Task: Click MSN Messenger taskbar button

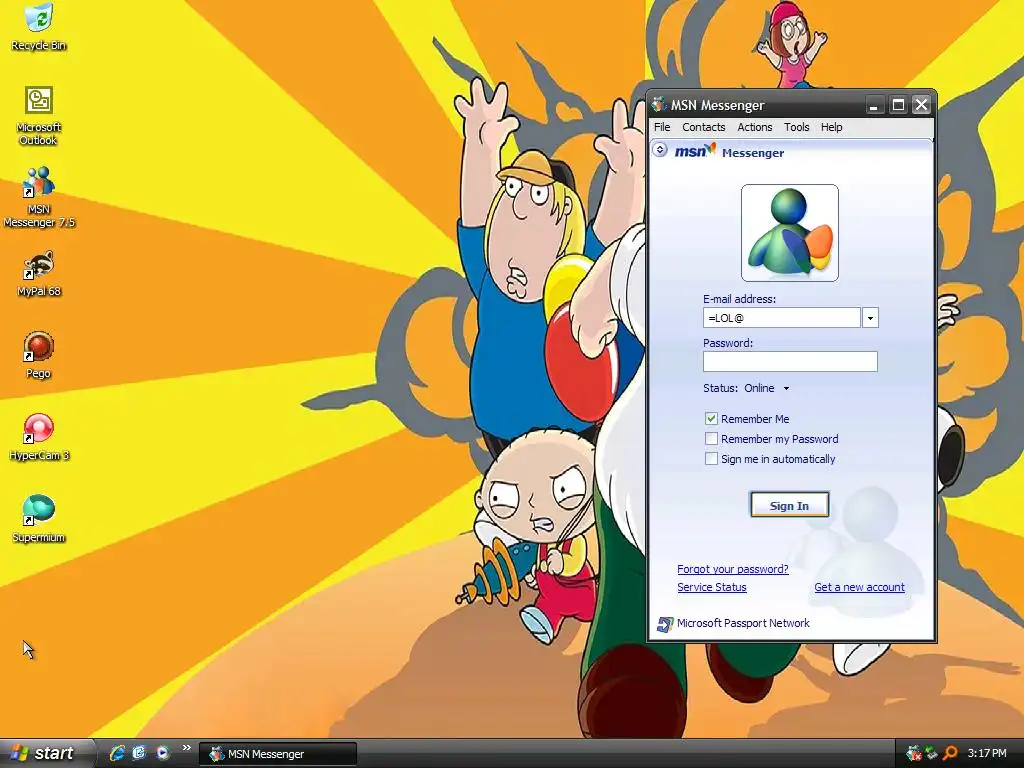Action: 278,754
